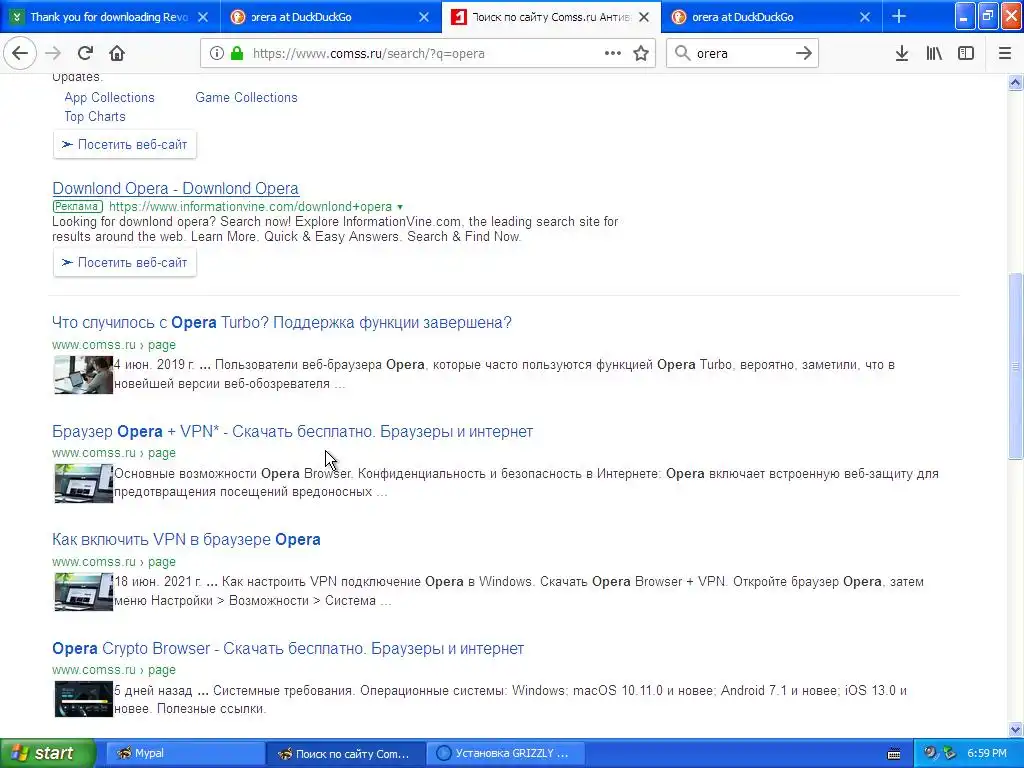1024x768 pixels.
Task: Click the second system tray icon
Action: [949, 753]
